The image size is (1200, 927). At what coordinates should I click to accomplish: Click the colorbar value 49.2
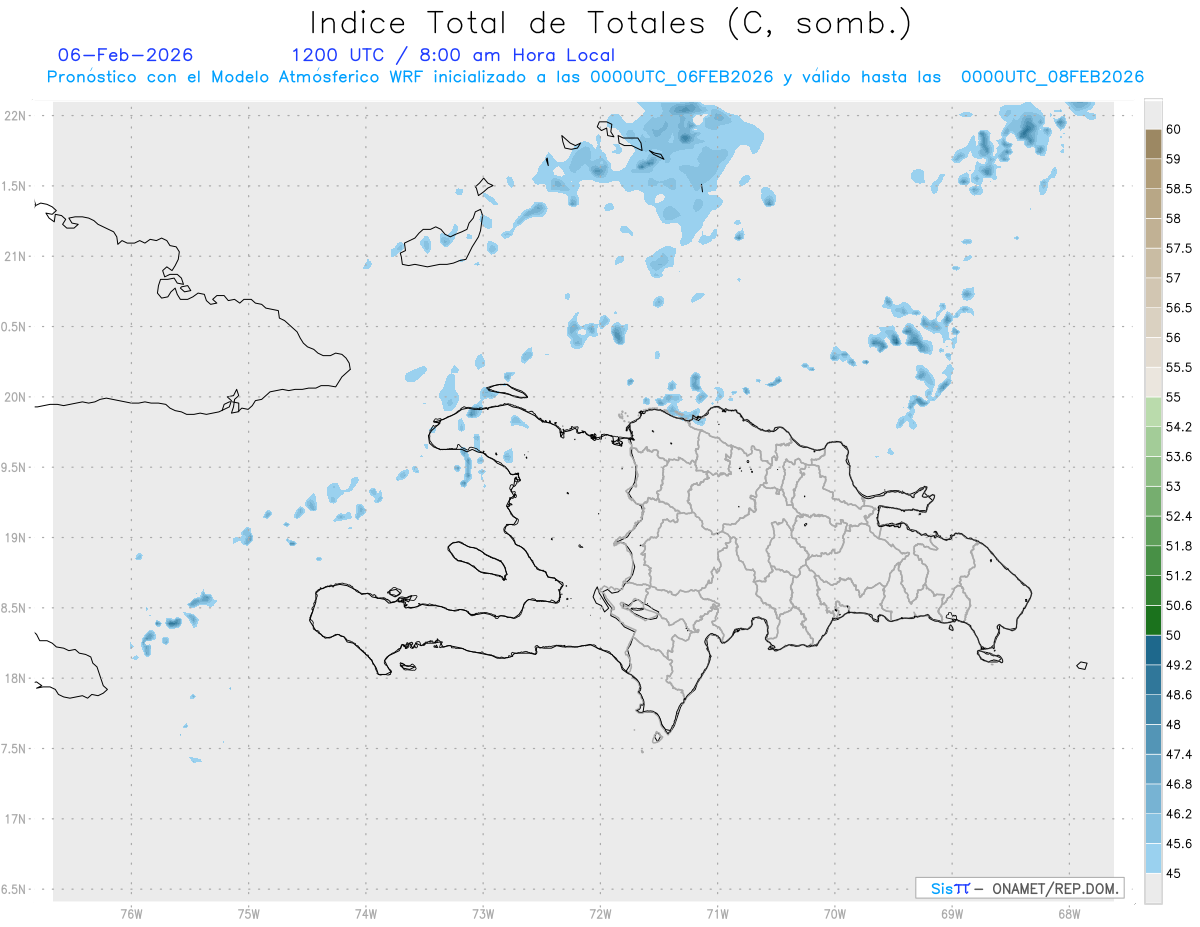(1179, 665)
